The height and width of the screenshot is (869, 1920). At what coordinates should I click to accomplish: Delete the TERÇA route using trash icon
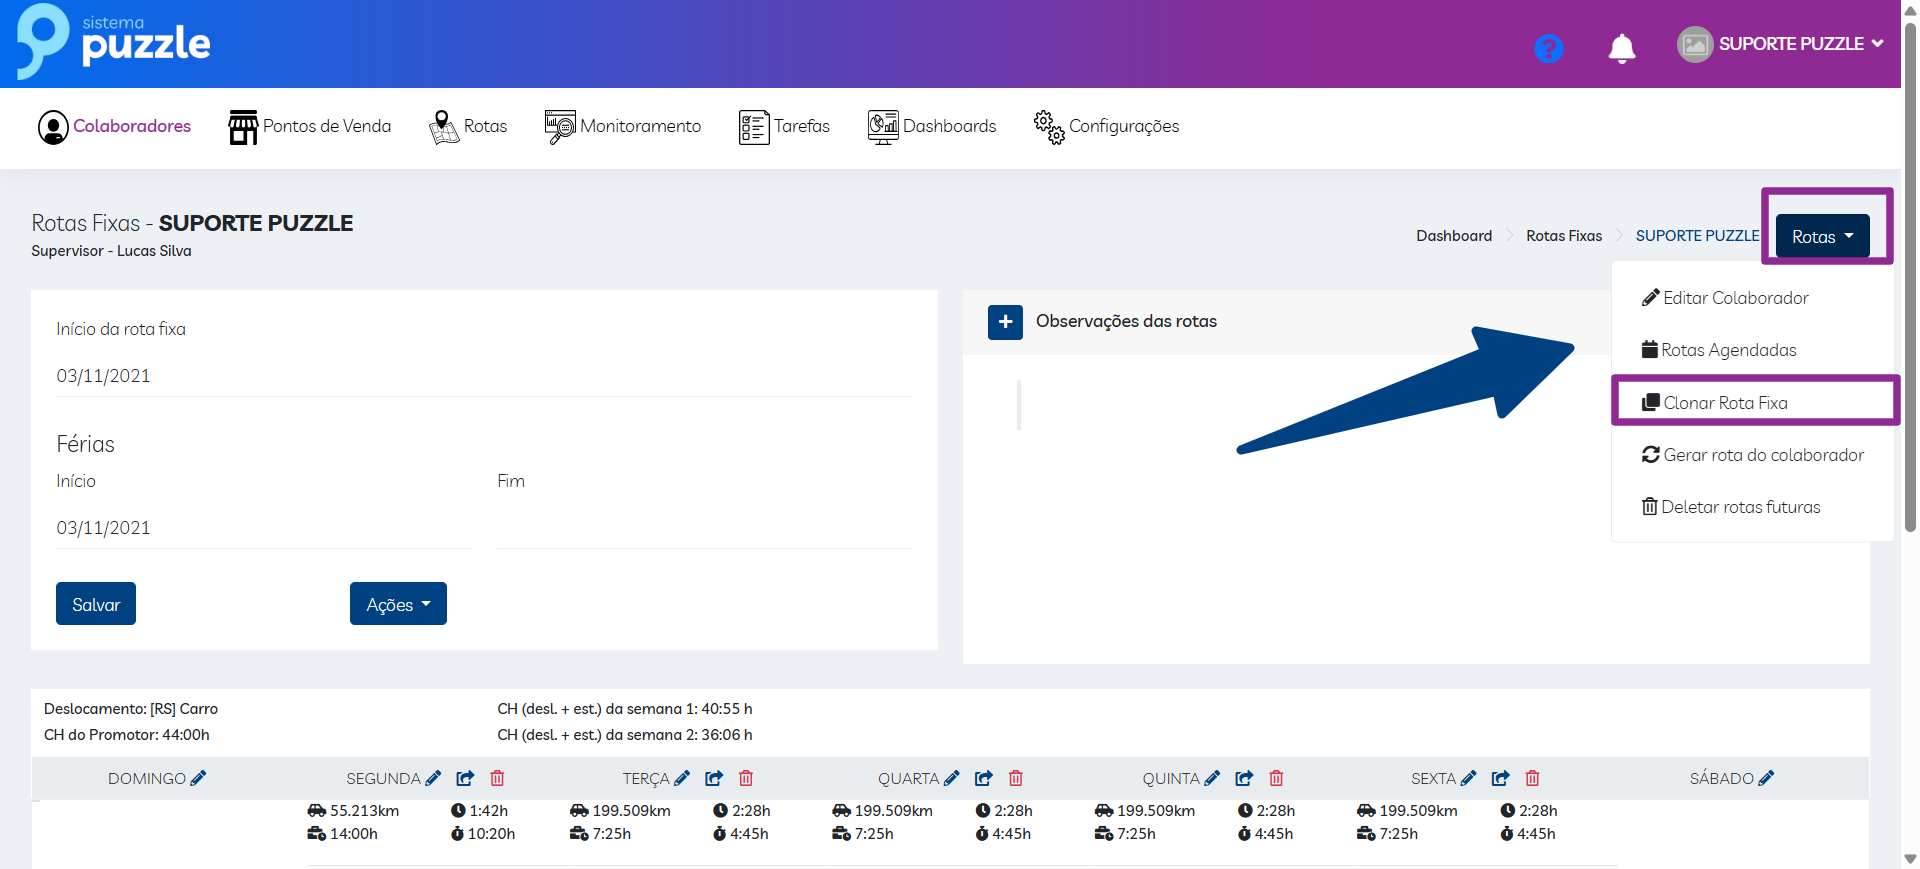point(746,778)
